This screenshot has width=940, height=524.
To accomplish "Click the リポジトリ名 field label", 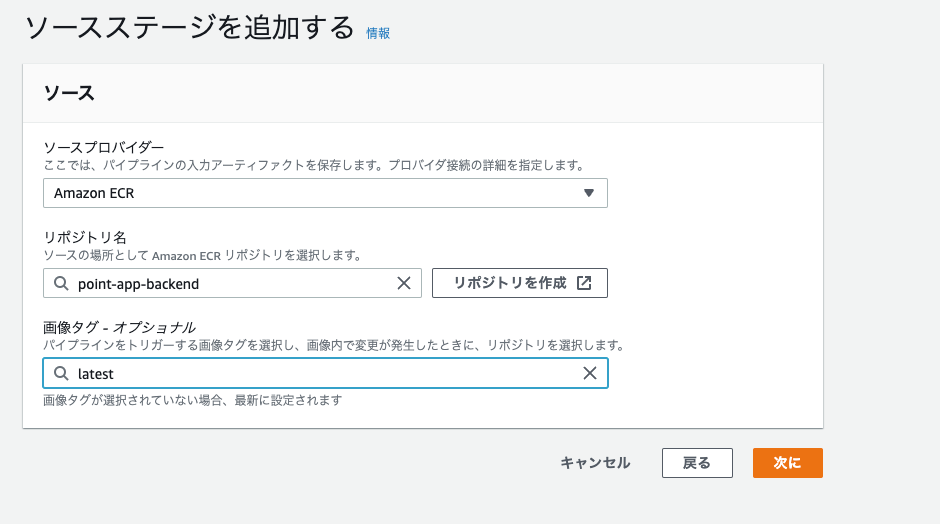I will pos(85,237).
